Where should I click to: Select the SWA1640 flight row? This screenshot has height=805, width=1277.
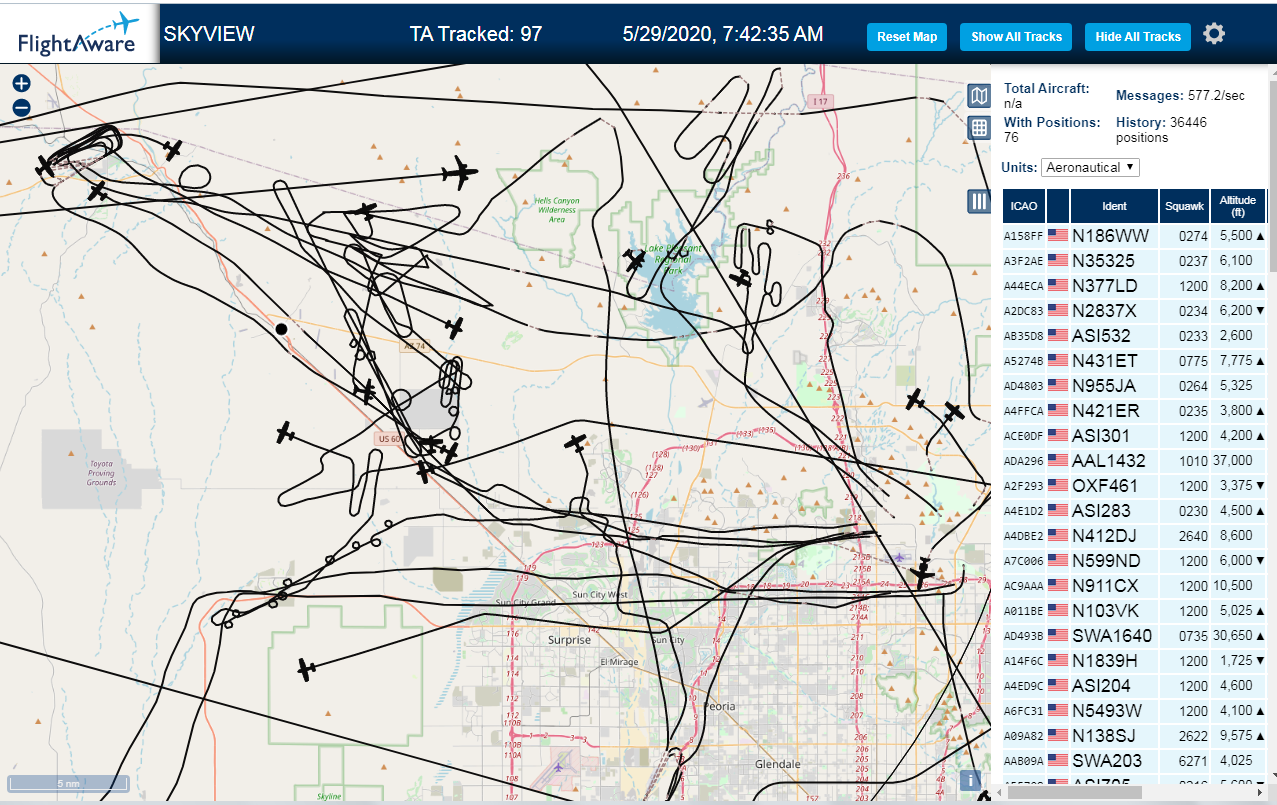coord(1135,636)
